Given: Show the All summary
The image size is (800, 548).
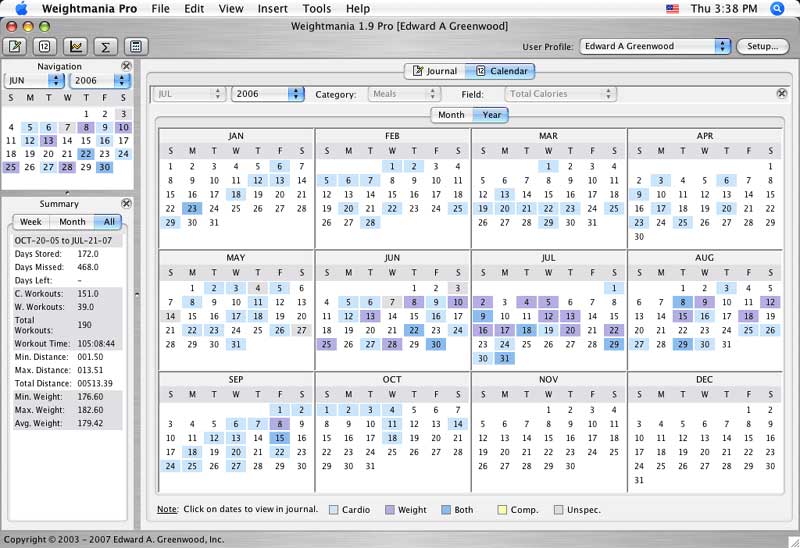Looking at the screenshot, I should click(x=109, y=221).
